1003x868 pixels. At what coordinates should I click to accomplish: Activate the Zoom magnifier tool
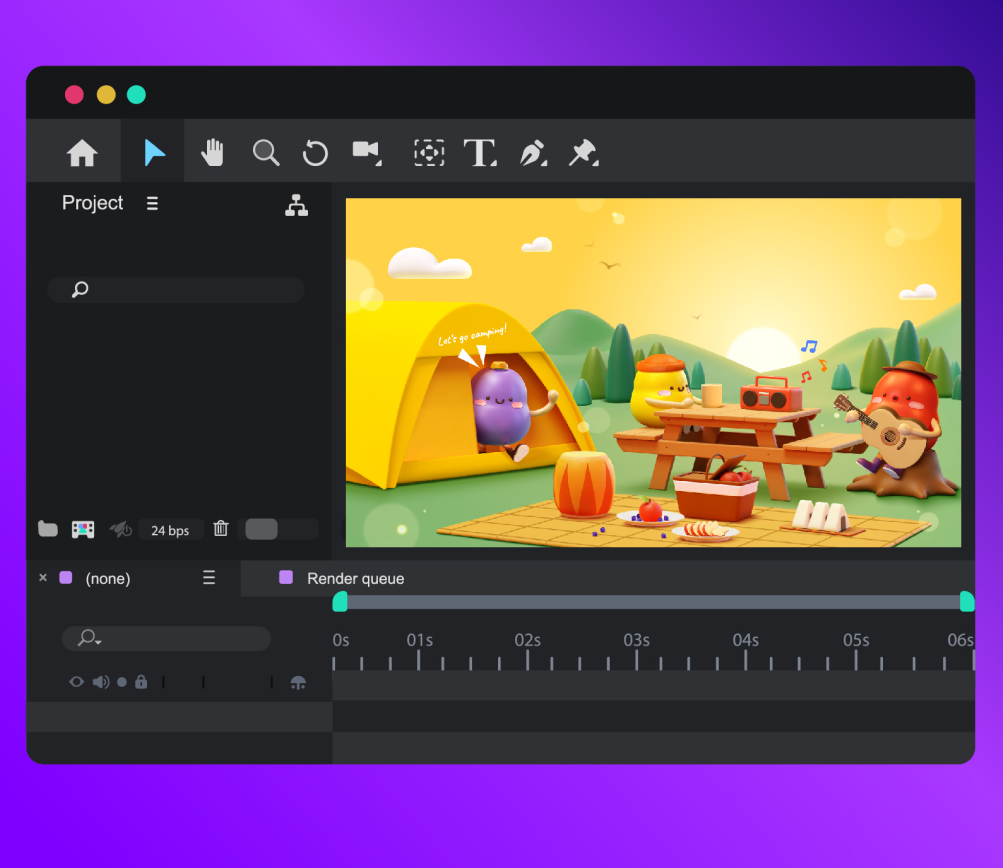pos(265,152)
